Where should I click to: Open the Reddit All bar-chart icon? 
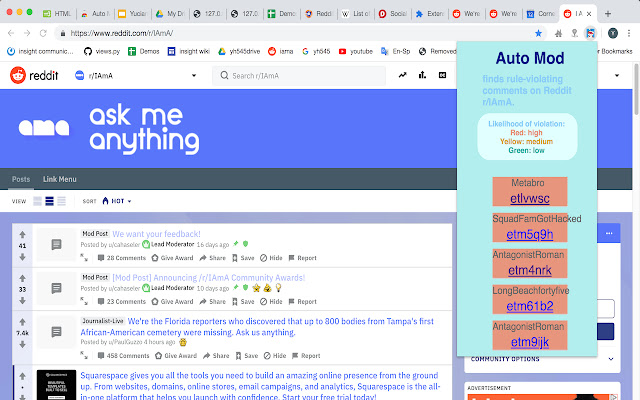tap(422, 75)
